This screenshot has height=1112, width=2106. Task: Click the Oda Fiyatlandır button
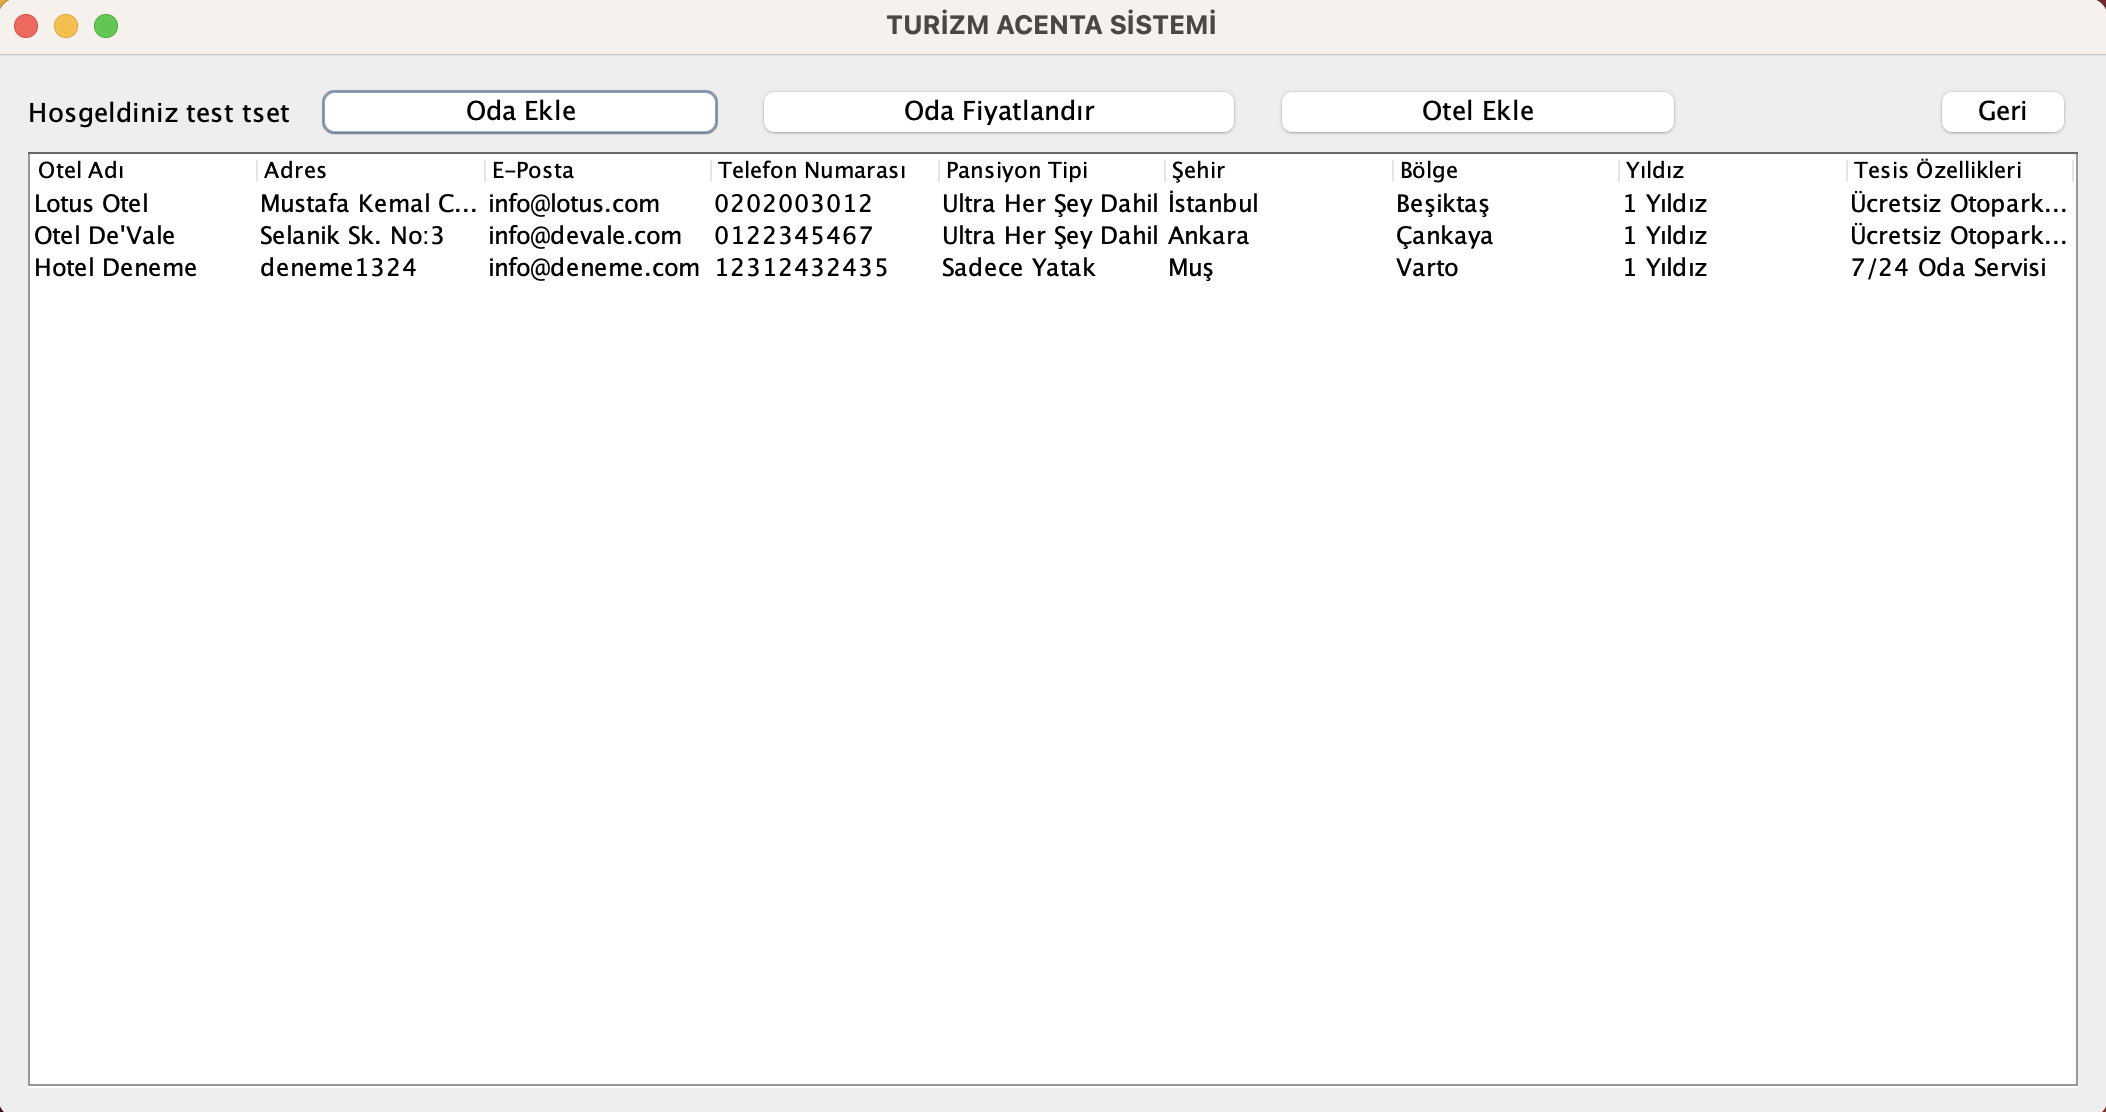(x=998, y=111)
